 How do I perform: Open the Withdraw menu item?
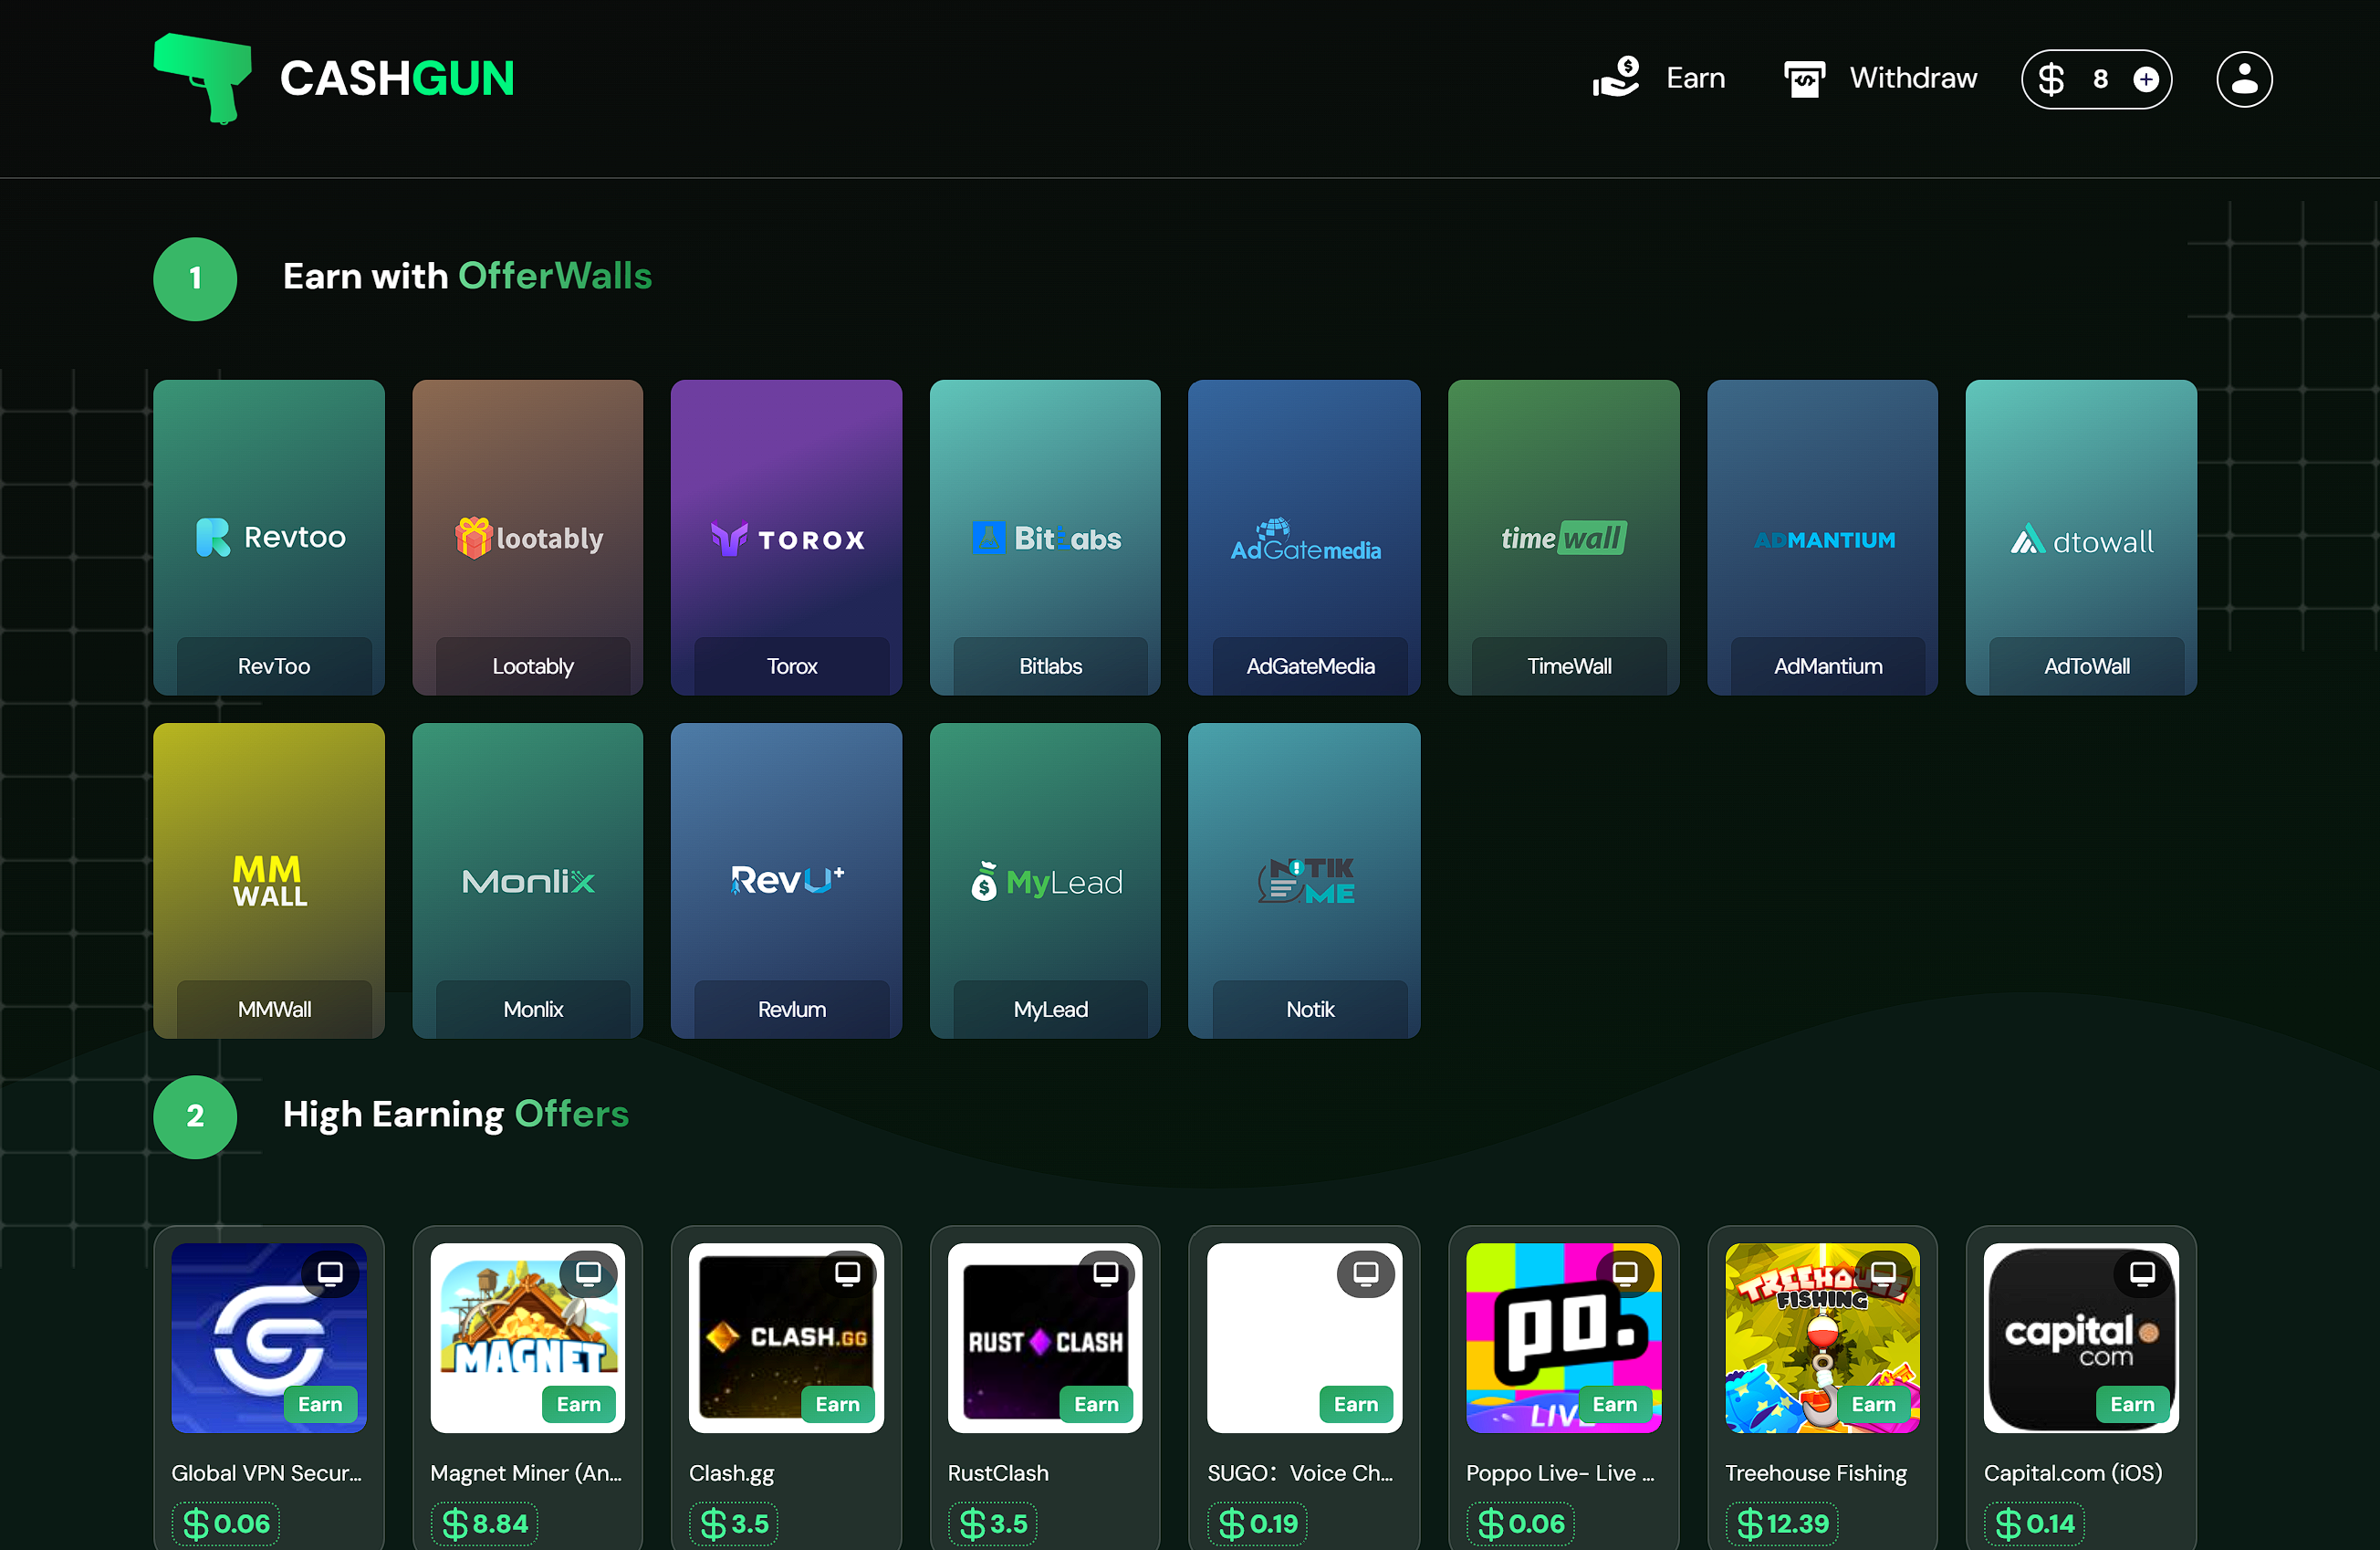coord(1912,78)
